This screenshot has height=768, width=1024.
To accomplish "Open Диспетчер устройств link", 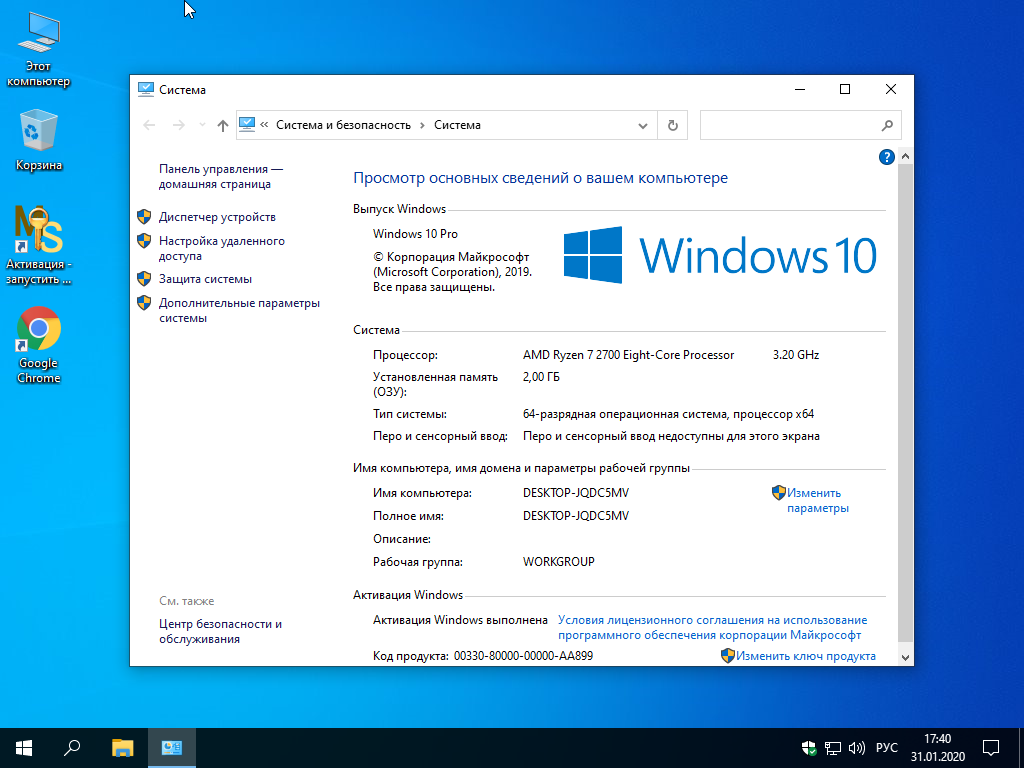I will pyautogui.click(x=217, y=217).
